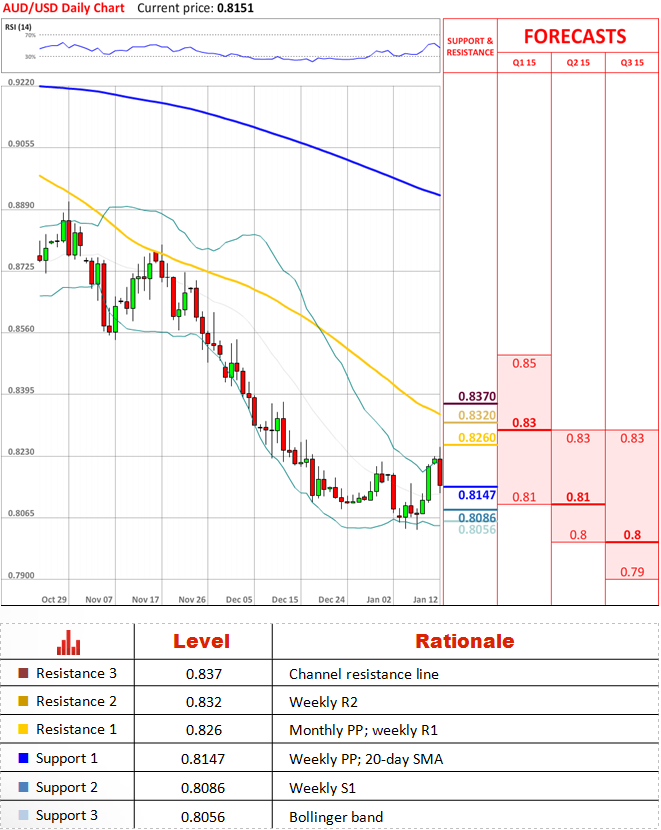
Task: Click the Oct 29 date axis label
Action: point(54,600)
